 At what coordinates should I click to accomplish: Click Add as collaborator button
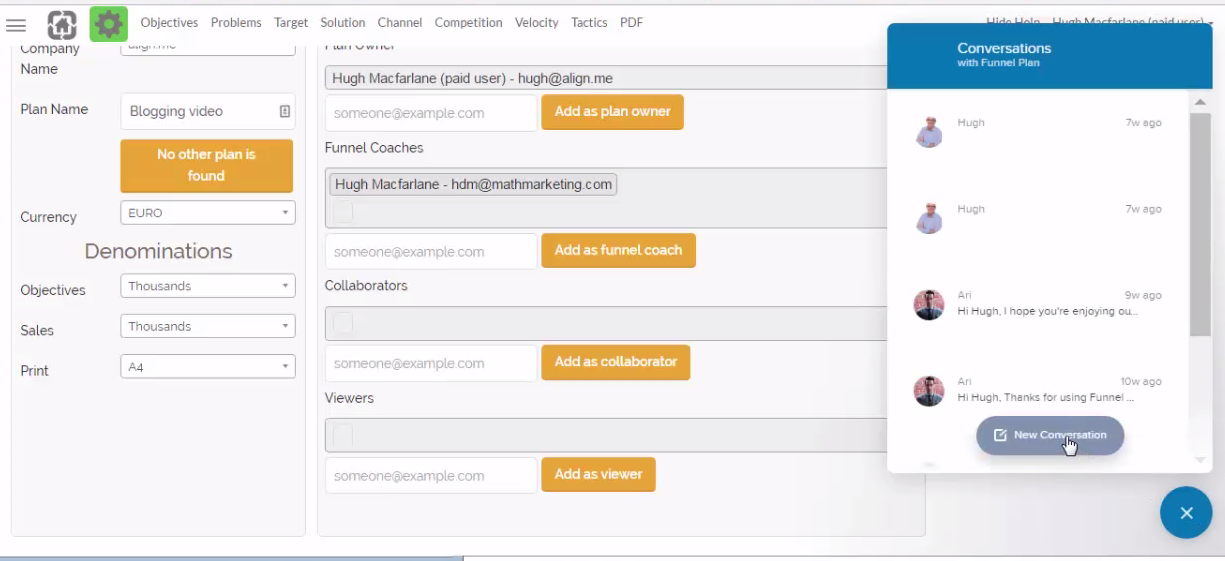pos(616,362)
